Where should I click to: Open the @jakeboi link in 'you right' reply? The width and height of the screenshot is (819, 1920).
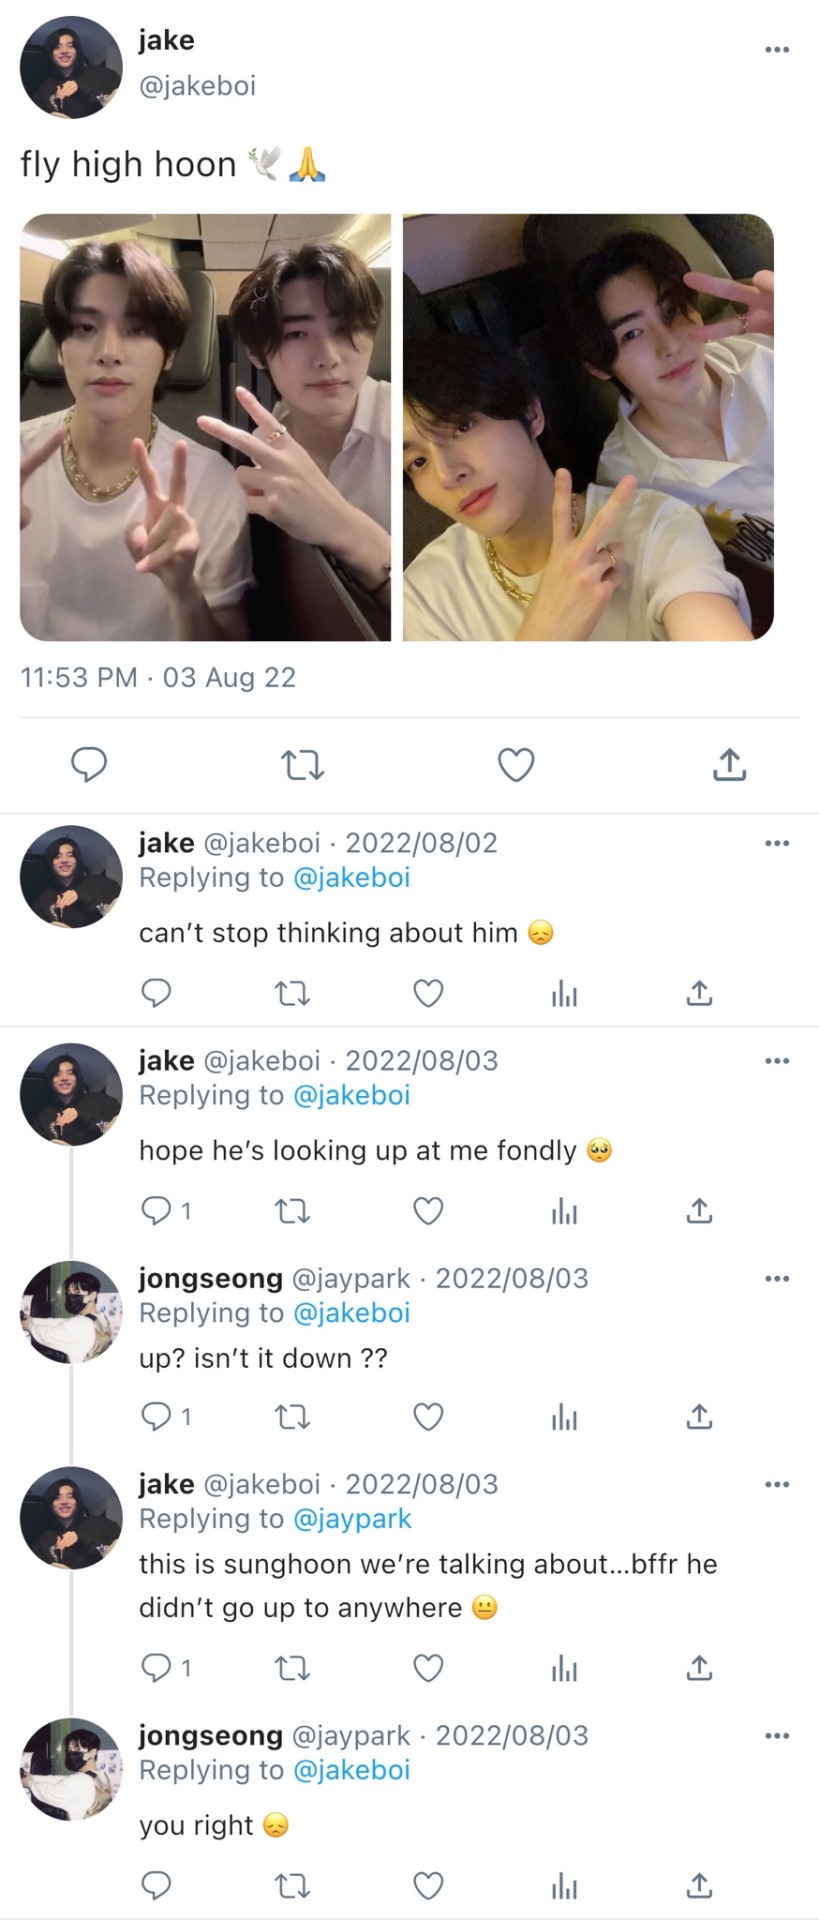[x=352, y=1770]
